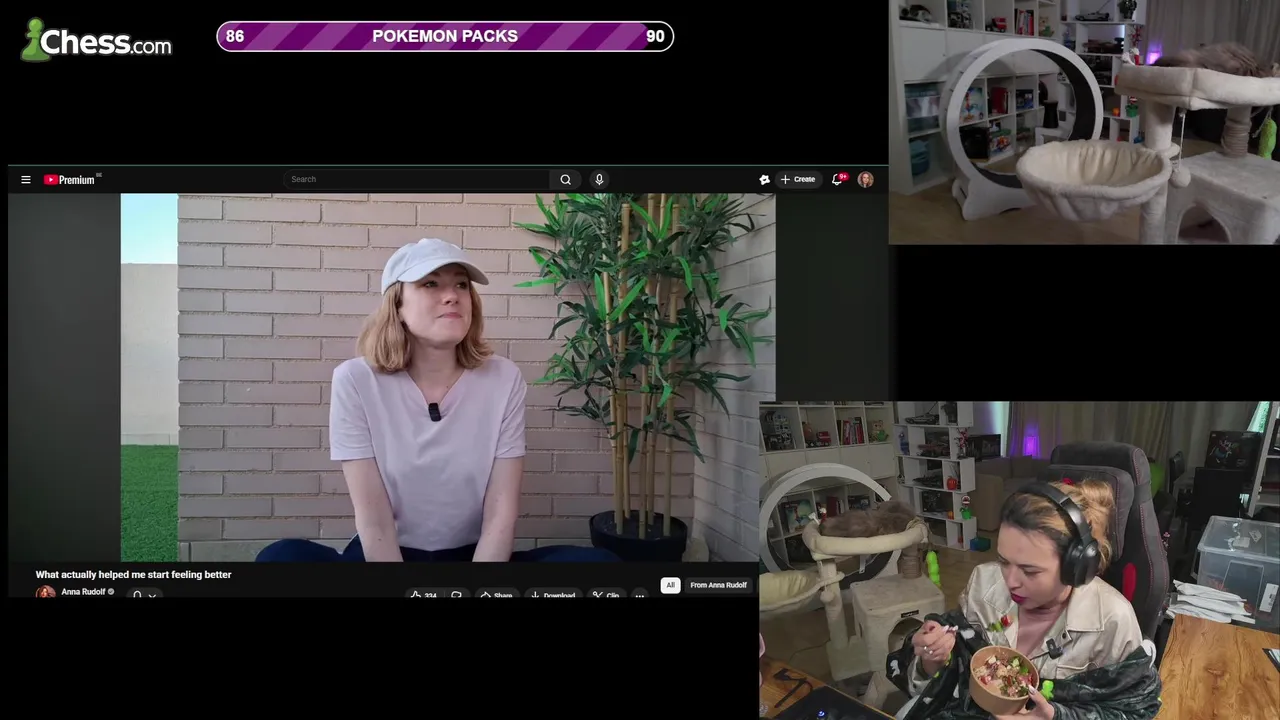Open the Anna Rudolf channel name link
The height and width of the screenshot is (720, 1280).
pos(83,592)
